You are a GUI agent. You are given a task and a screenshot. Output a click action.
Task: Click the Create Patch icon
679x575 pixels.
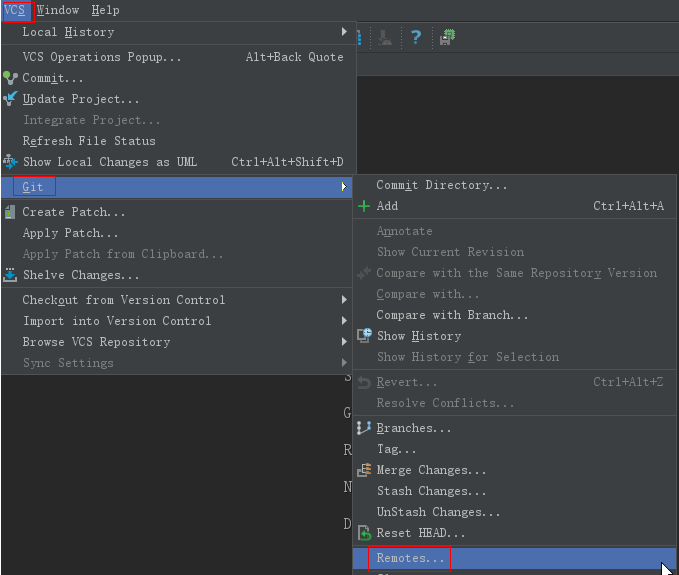coord(10,212)
